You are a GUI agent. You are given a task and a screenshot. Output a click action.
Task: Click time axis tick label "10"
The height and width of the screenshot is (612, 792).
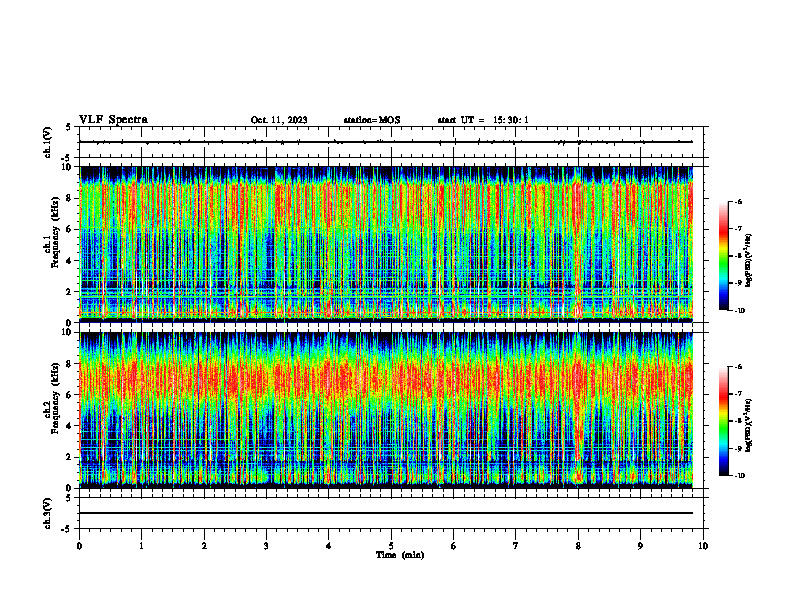tap(703, 546)
